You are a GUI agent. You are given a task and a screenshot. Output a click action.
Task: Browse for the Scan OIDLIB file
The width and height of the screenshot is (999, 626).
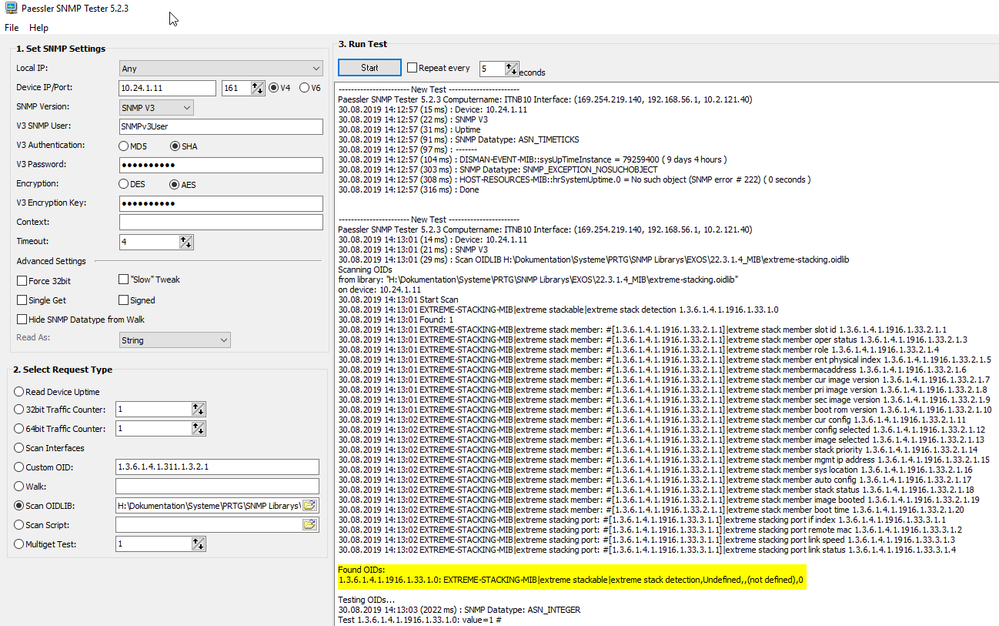tap(310, 506)
